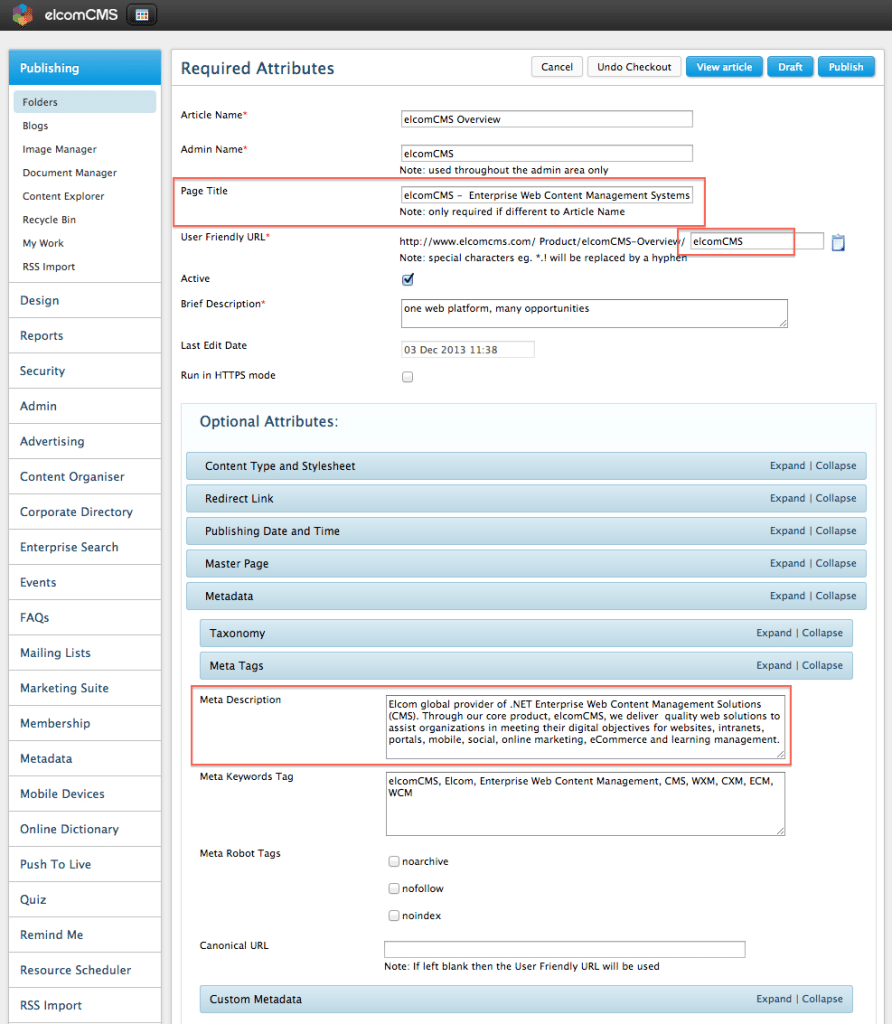
Task: Open the dashboard grid icon in the top bar
Action: pos(140,14)
